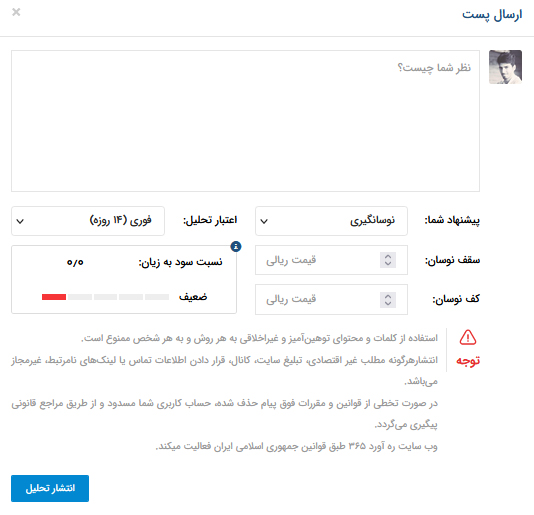
Task: Click the red توجه warning label
Action: [468, 361]
